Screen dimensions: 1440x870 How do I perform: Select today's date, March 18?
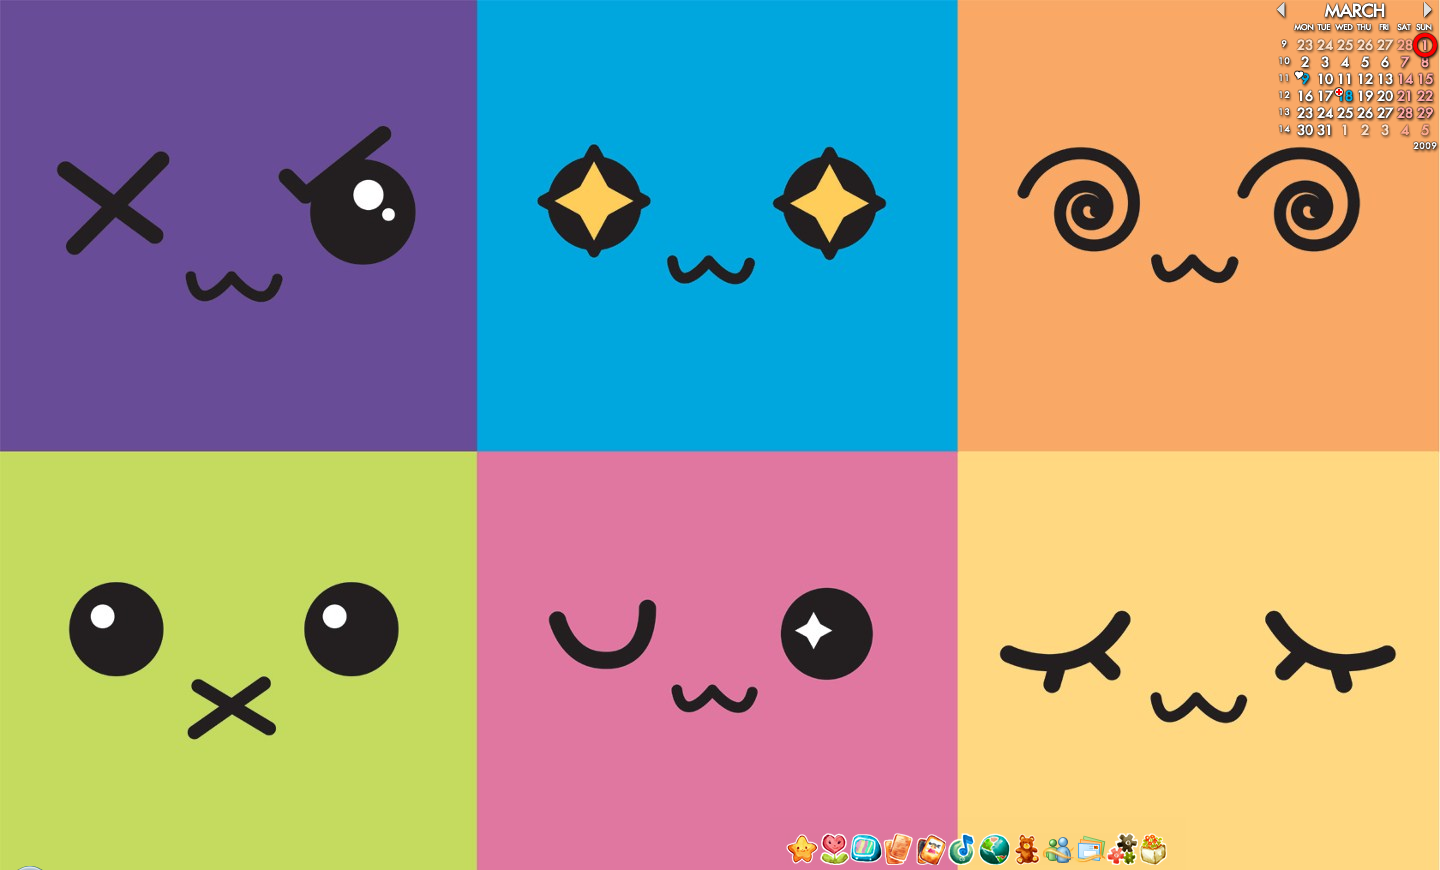[1347, 96]
